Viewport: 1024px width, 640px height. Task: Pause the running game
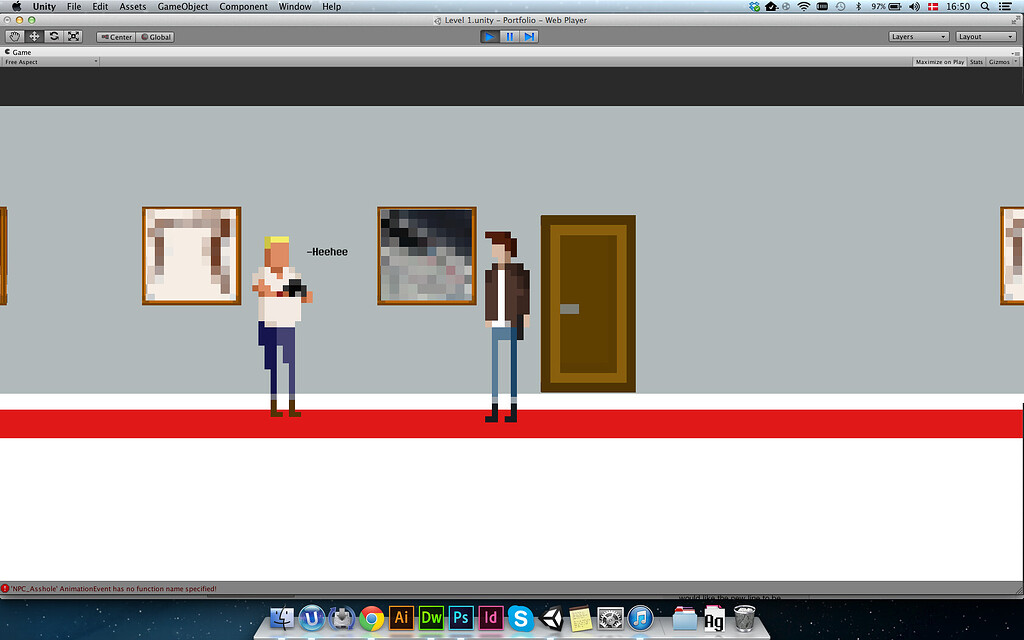click(509, 36)
